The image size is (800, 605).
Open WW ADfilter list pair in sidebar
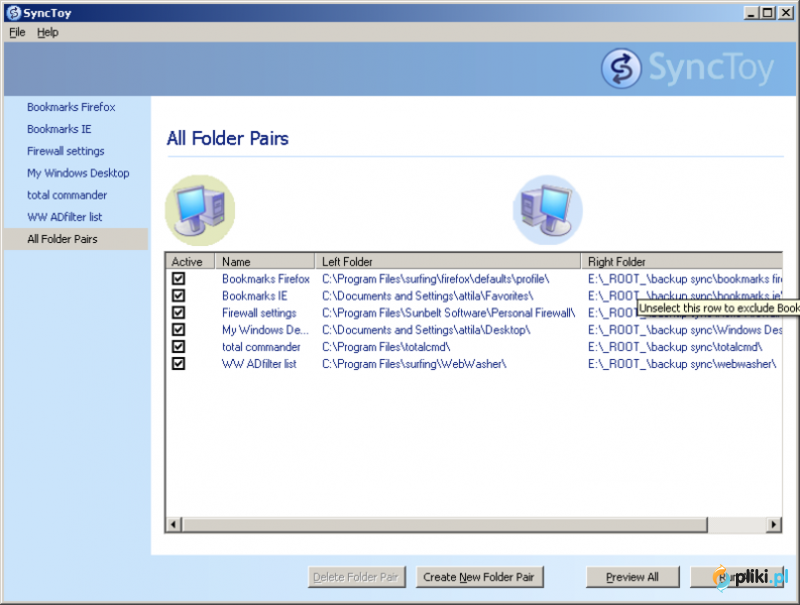tap(64, 217)
